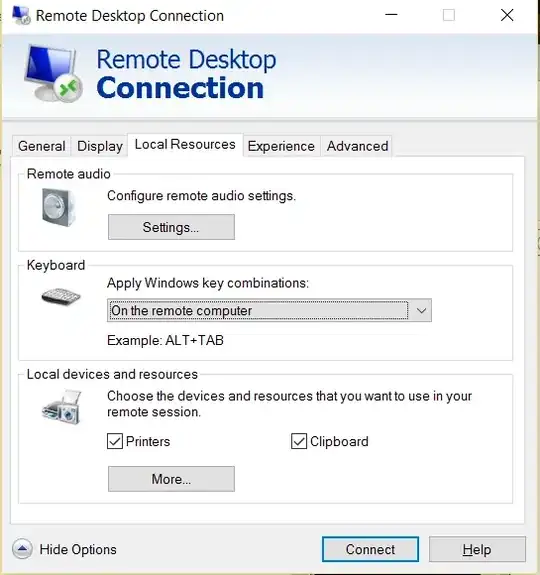Minimize the Remote Desktop Connection window
540x575 pixels.
pyautogui.click(x=391, y=15)
